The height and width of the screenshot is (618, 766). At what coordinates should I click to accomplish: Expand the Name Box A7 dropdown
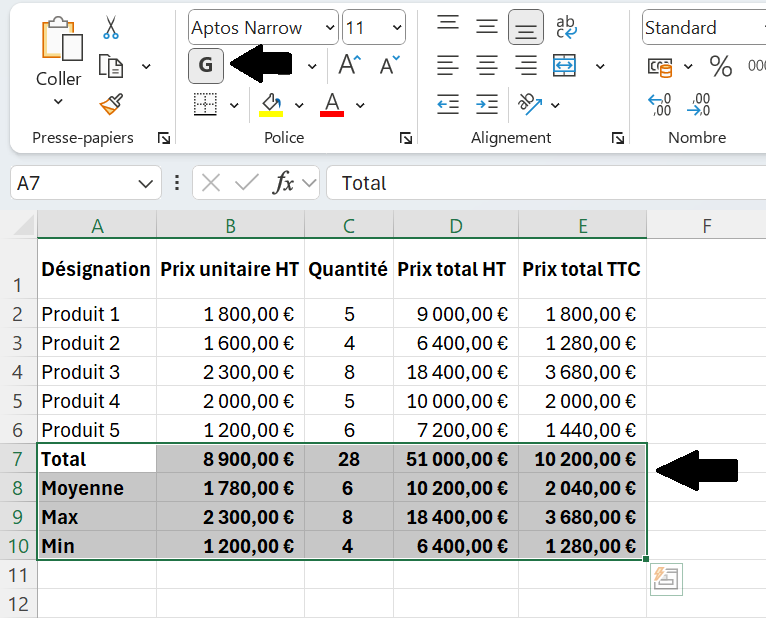click(x=145, y=184)
